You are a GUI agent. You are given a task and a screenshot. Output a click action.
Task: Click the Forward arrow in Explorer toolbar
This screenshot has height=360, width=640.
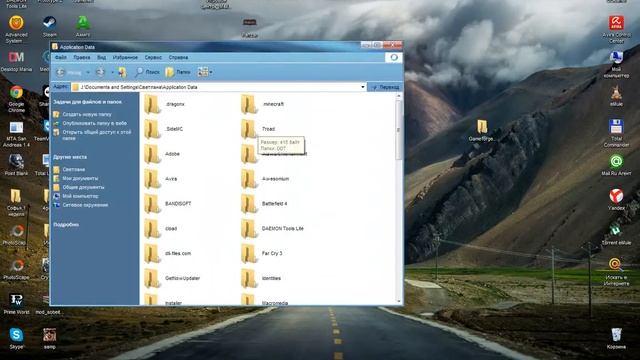pyautogui.click(x=100, y=72)
